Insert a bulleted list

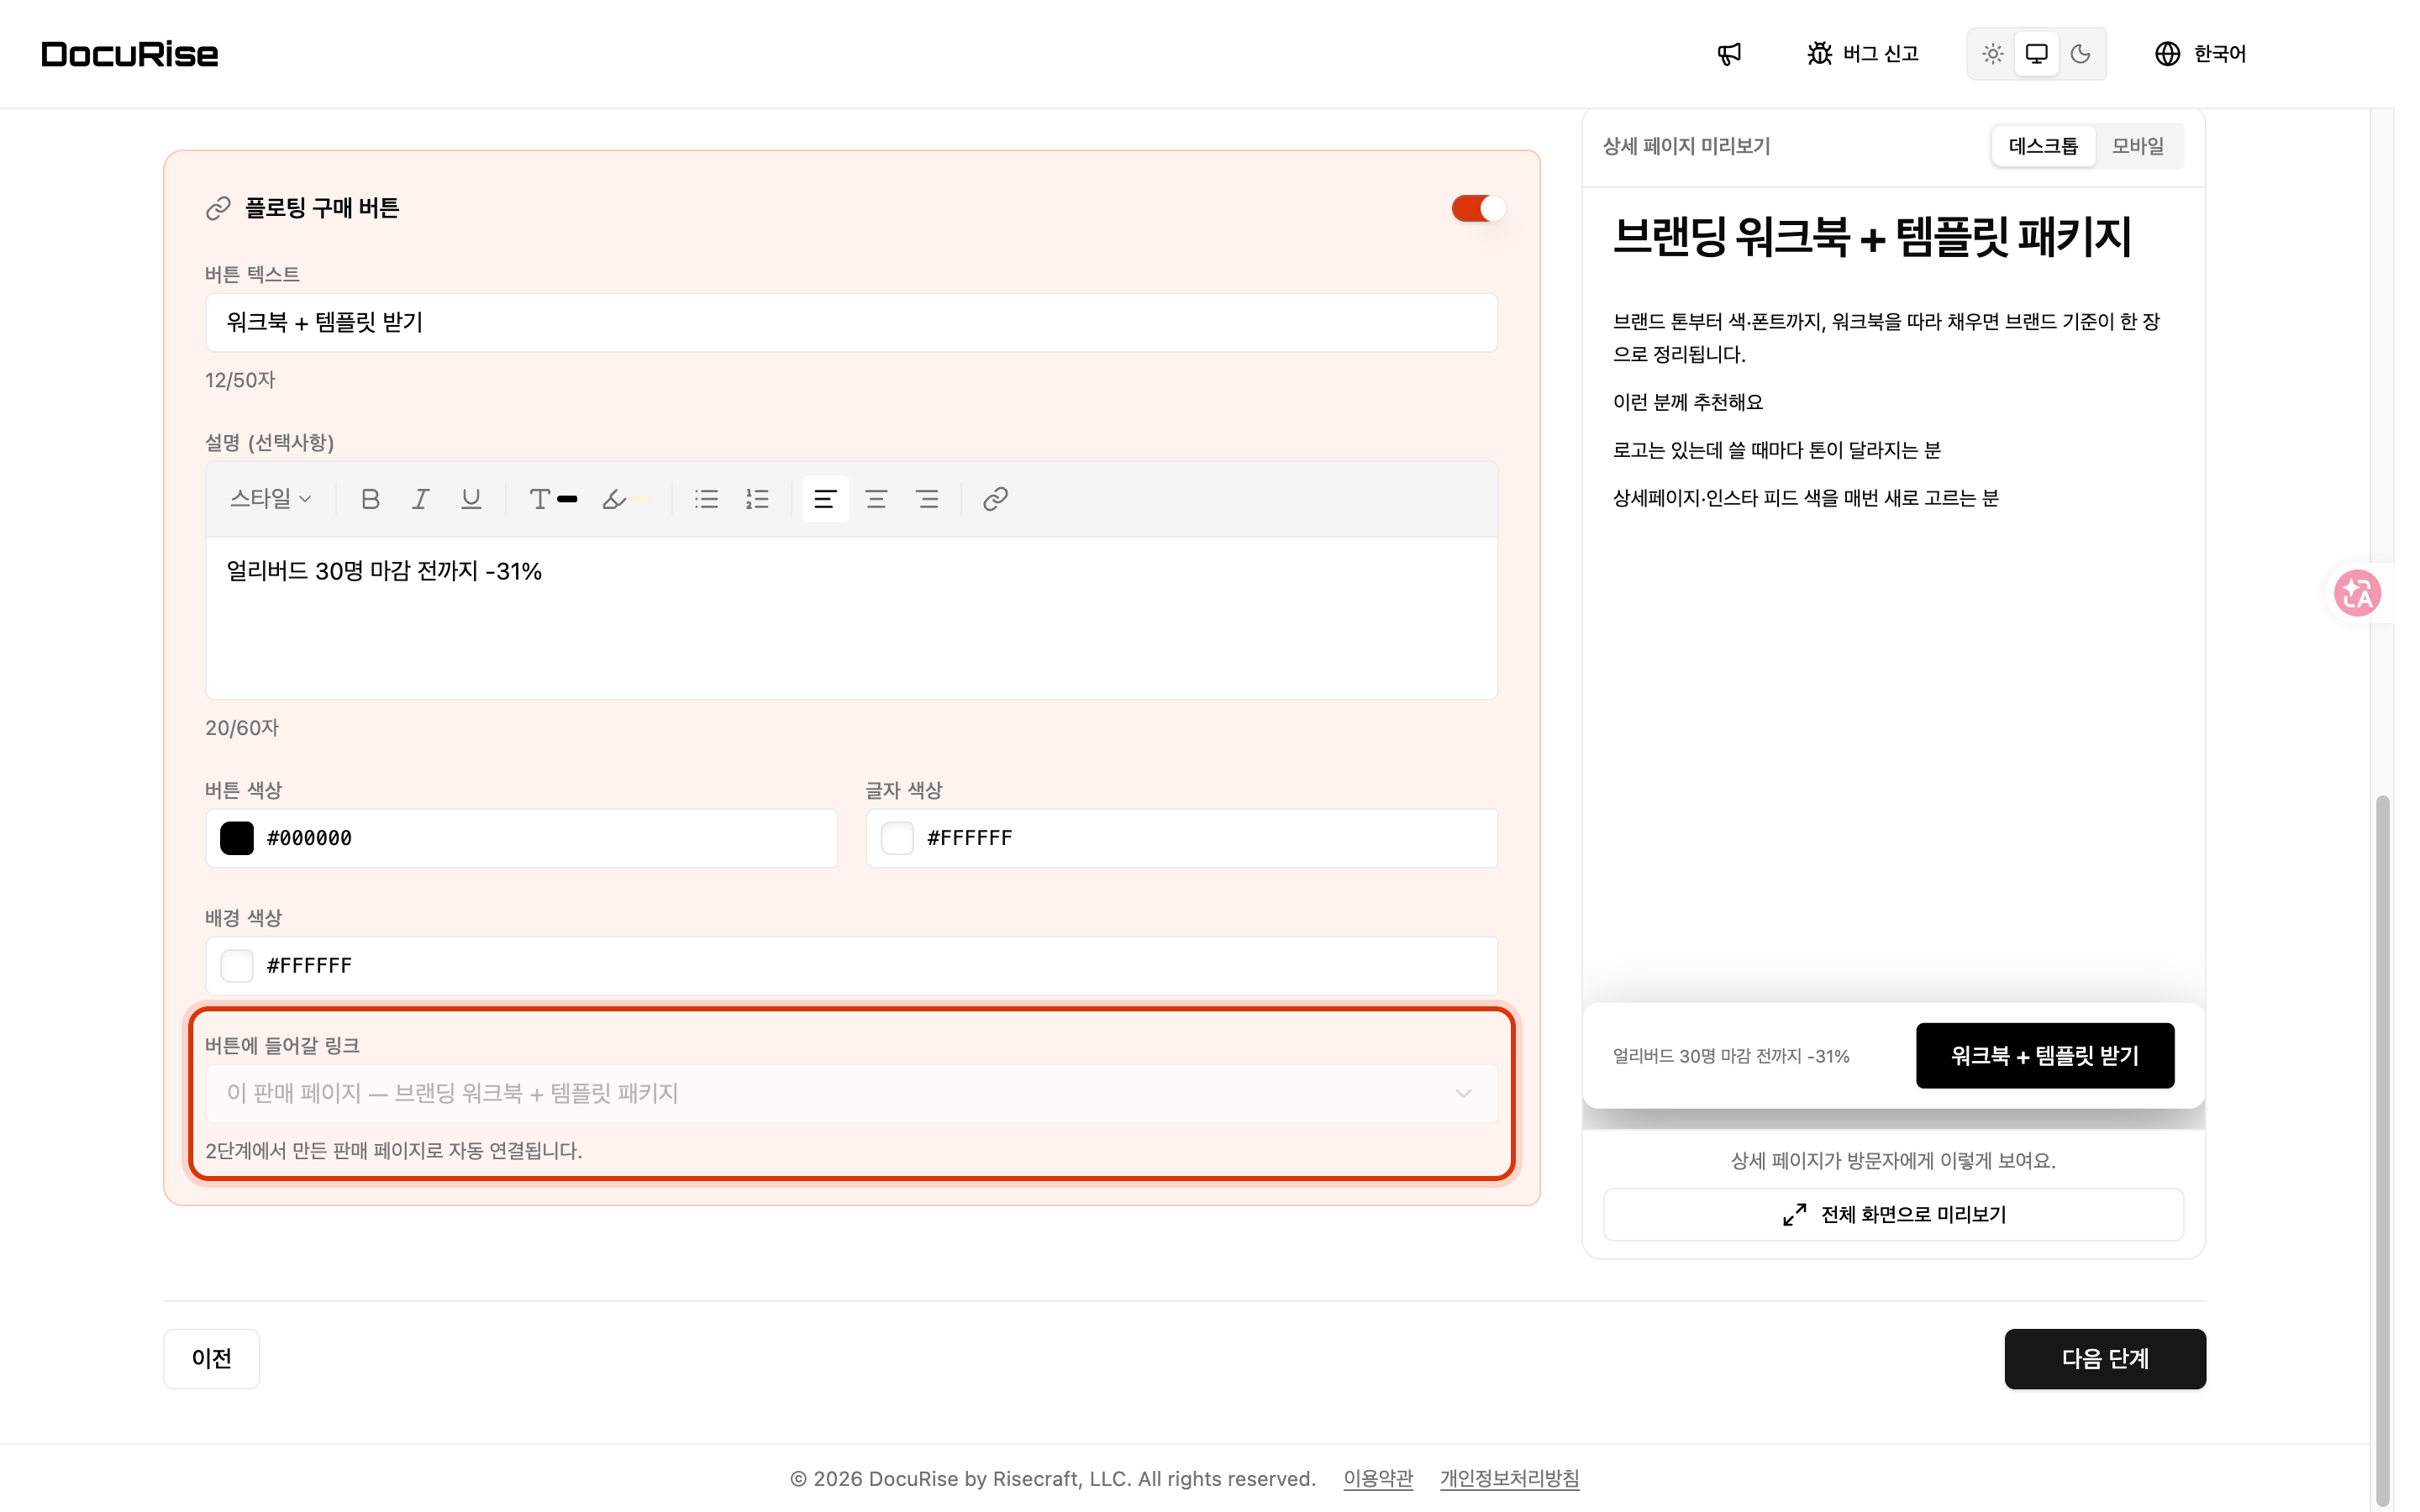tap(706, 499)
